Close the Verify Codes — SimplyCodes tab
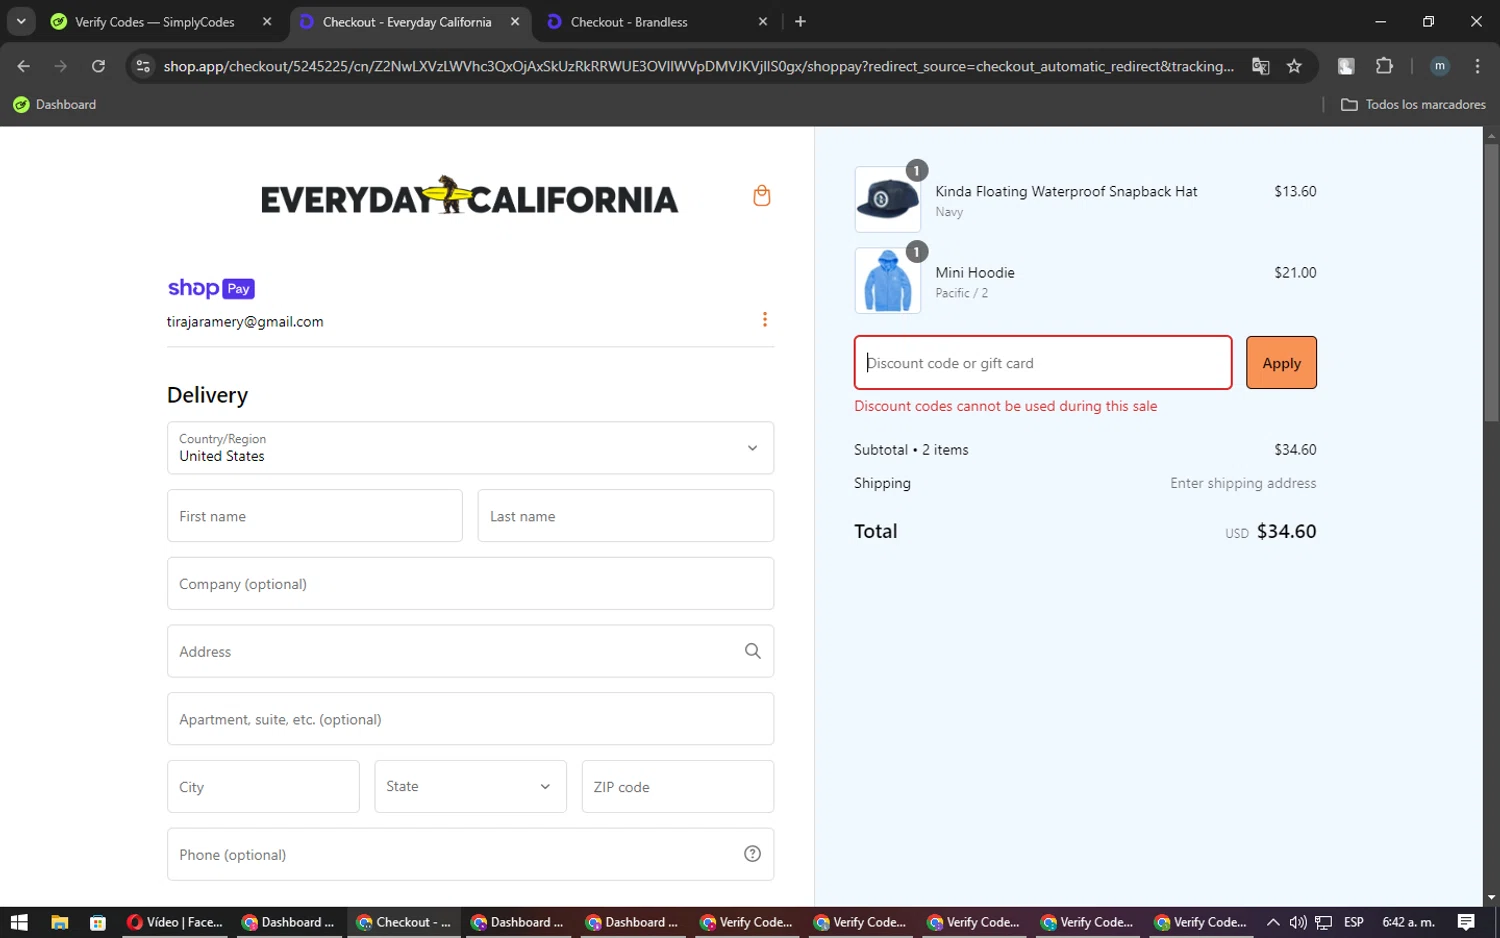The image size is (1500, 938). pyautogui.click(x=267, y=21)
